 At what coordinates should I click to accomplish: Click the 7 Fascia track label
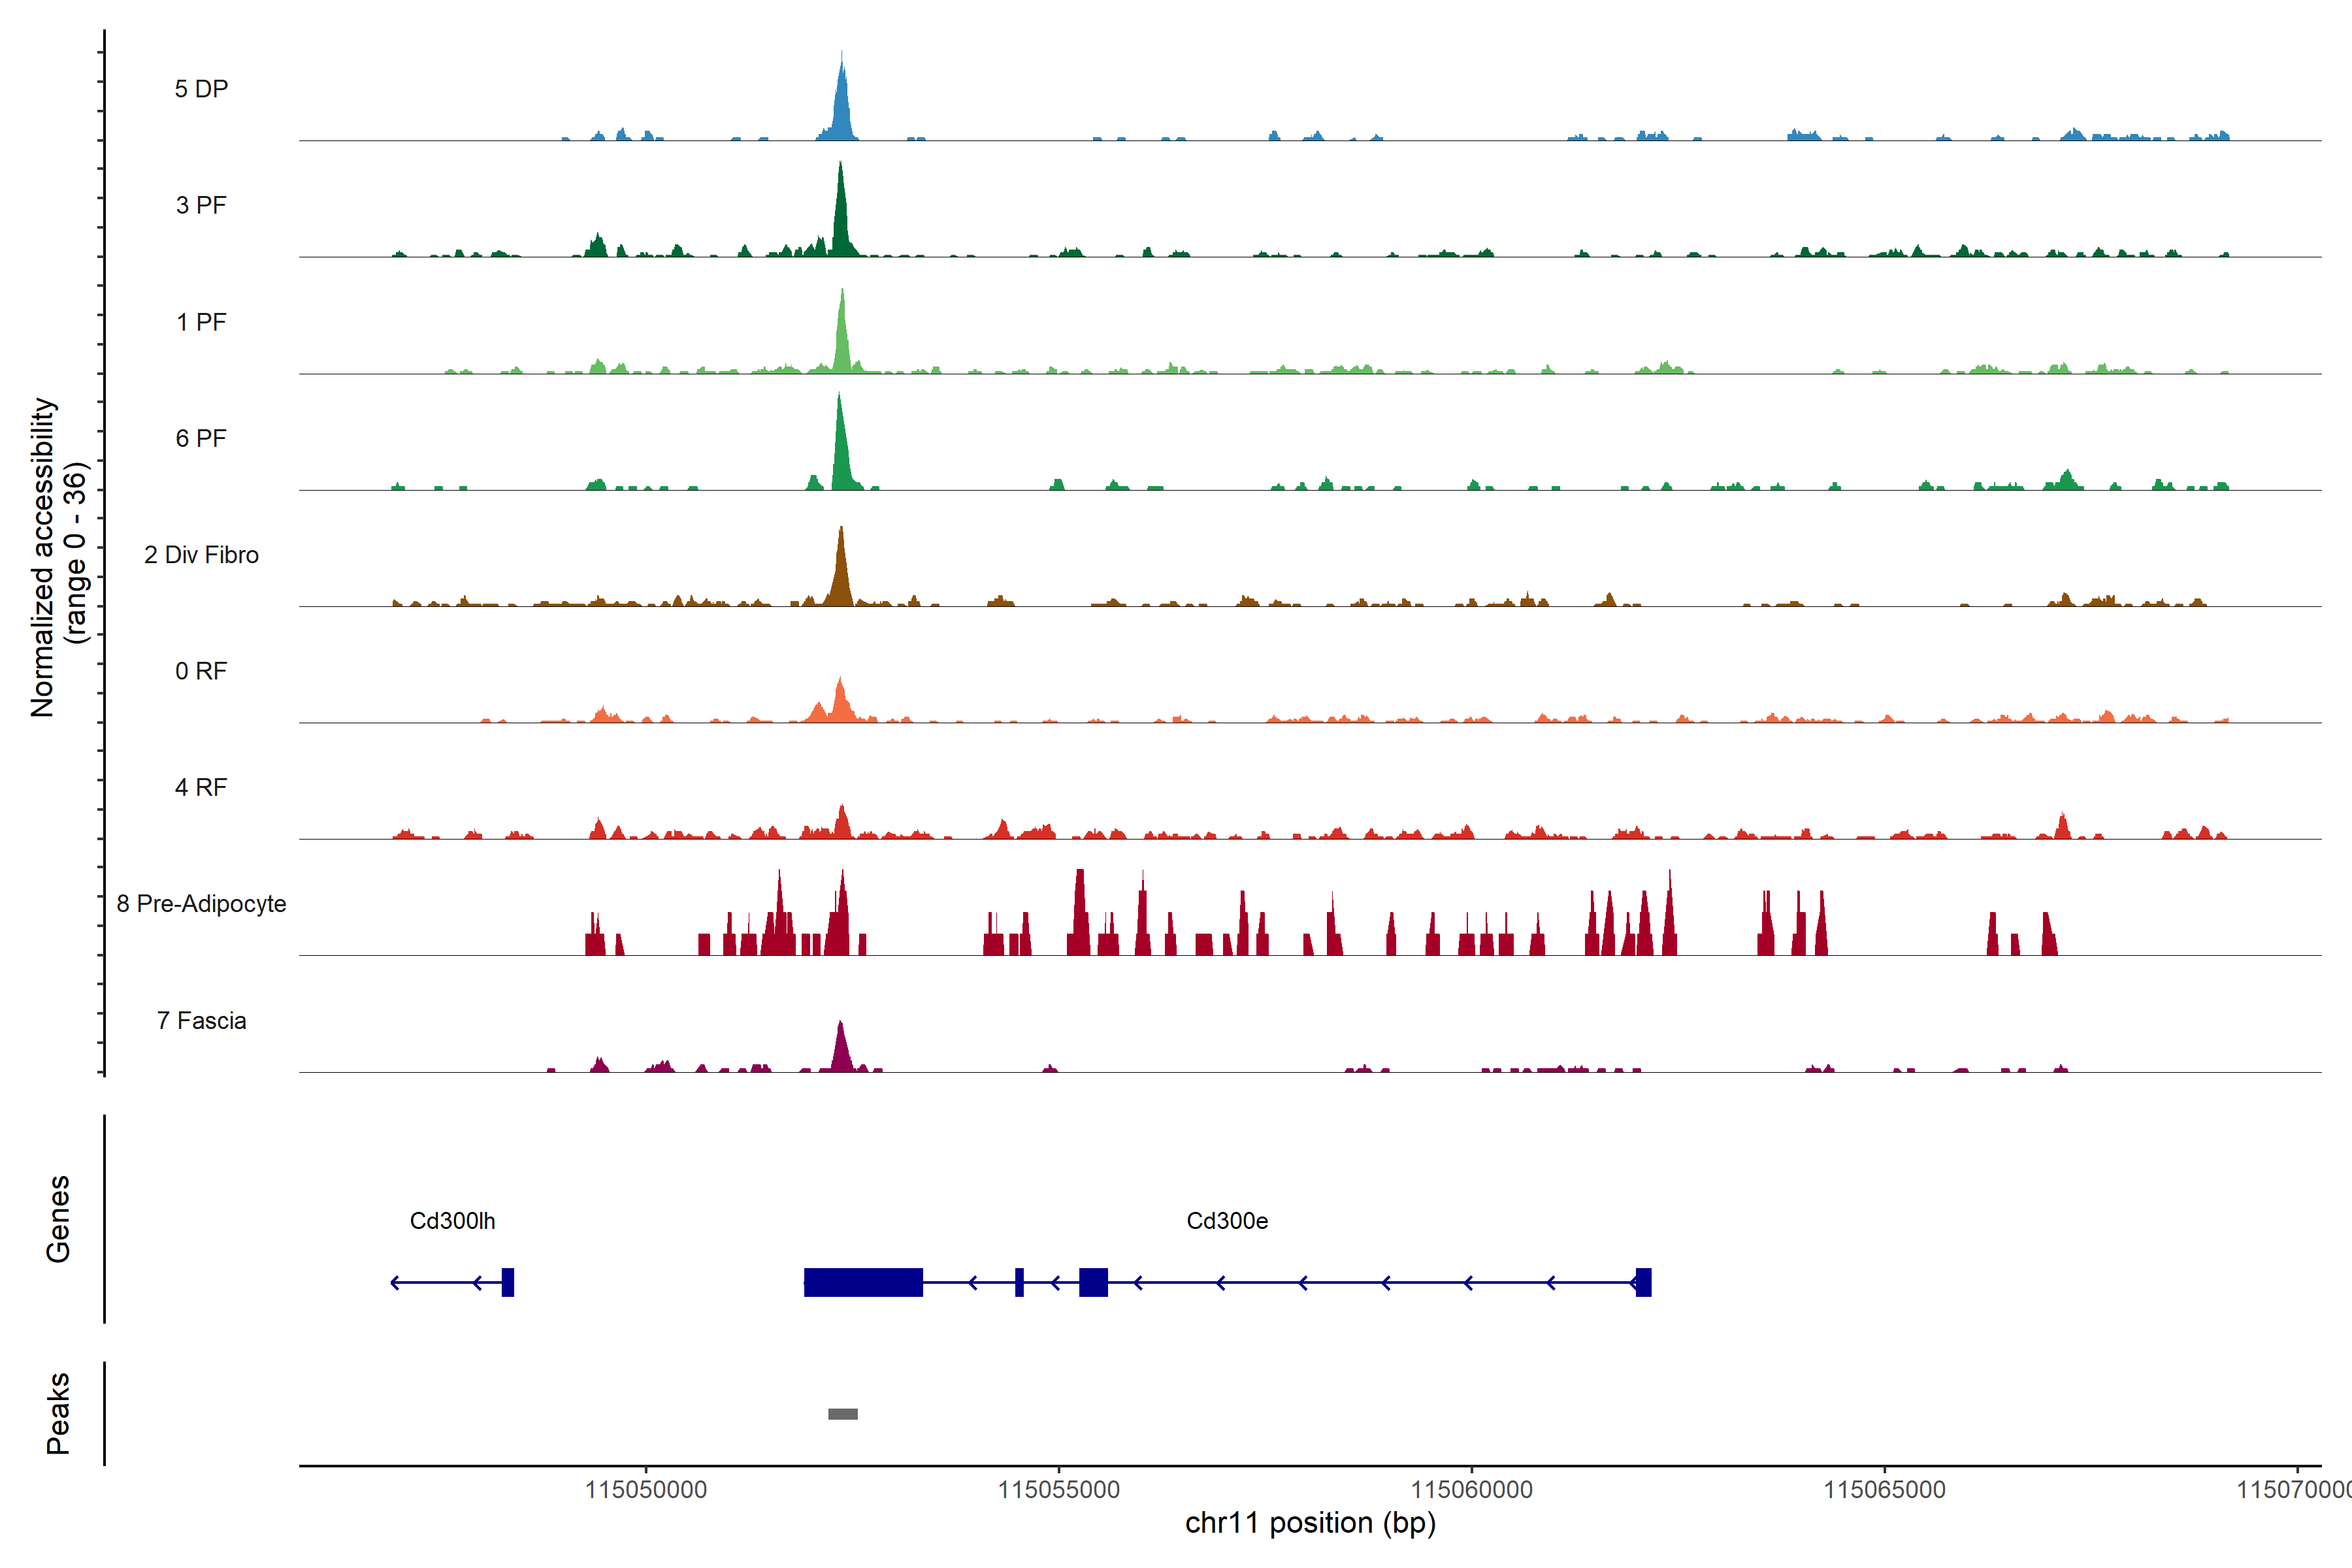click(201, 1020)
